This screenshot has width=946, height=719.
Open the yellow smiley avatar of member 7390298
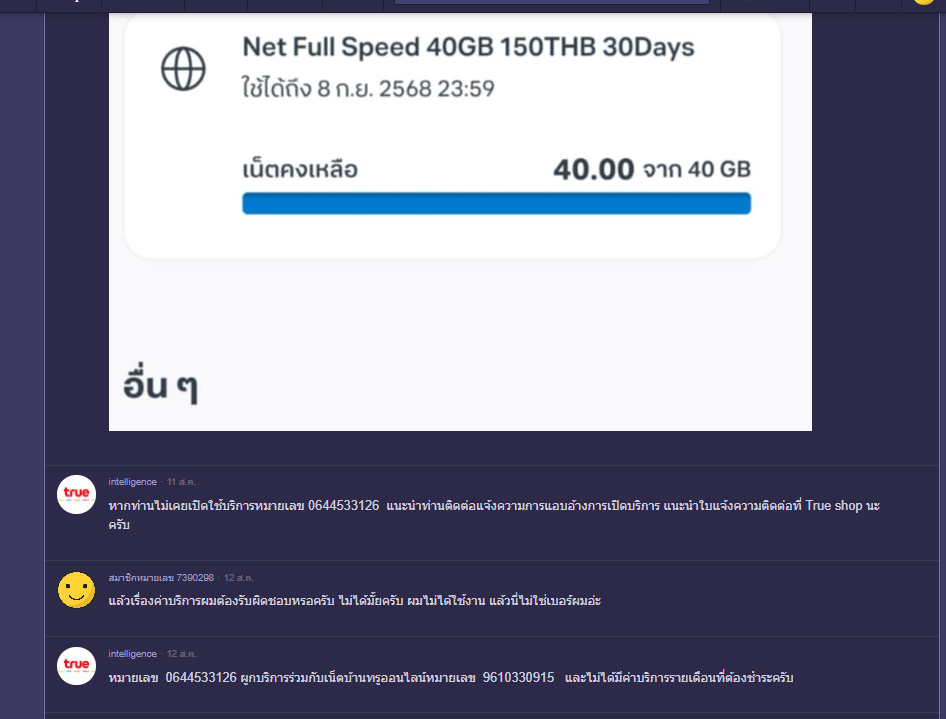77,590
